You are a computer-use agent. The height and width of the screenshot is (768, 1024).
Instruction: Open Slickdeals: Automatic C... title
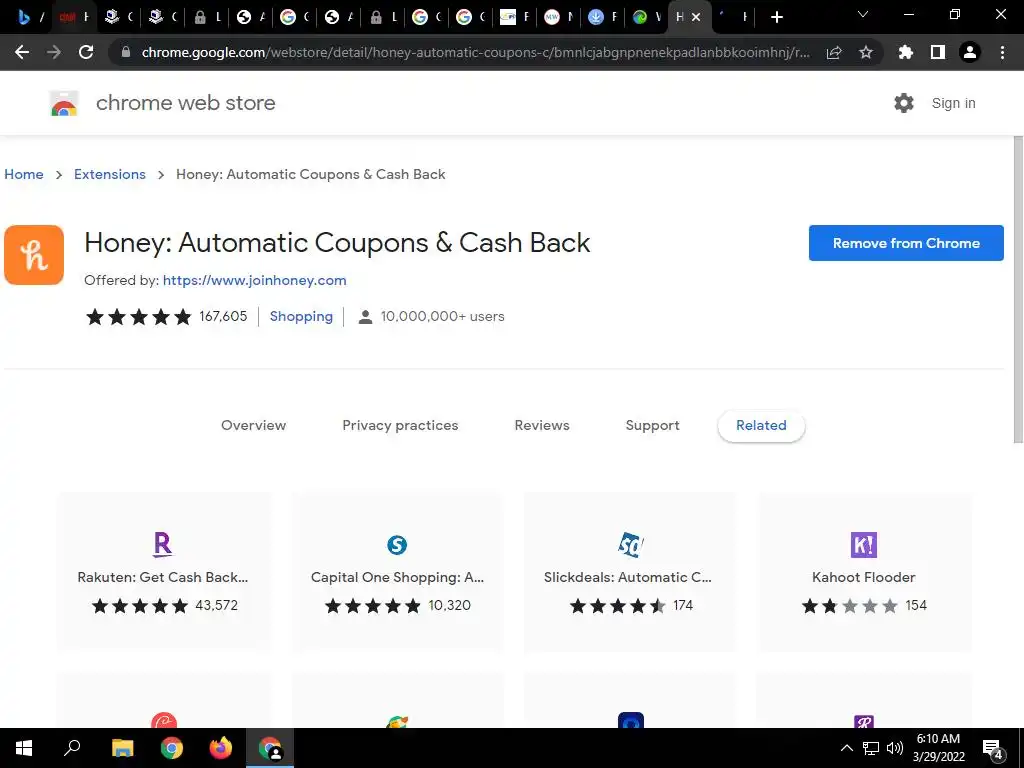click(628, 577)
